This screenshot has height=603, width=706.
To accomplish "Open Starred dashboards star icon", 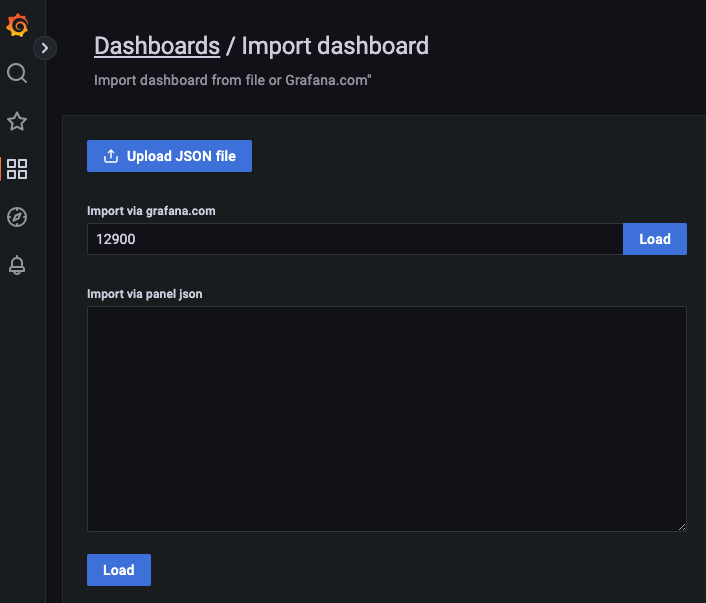I will [x=17, y=121].
